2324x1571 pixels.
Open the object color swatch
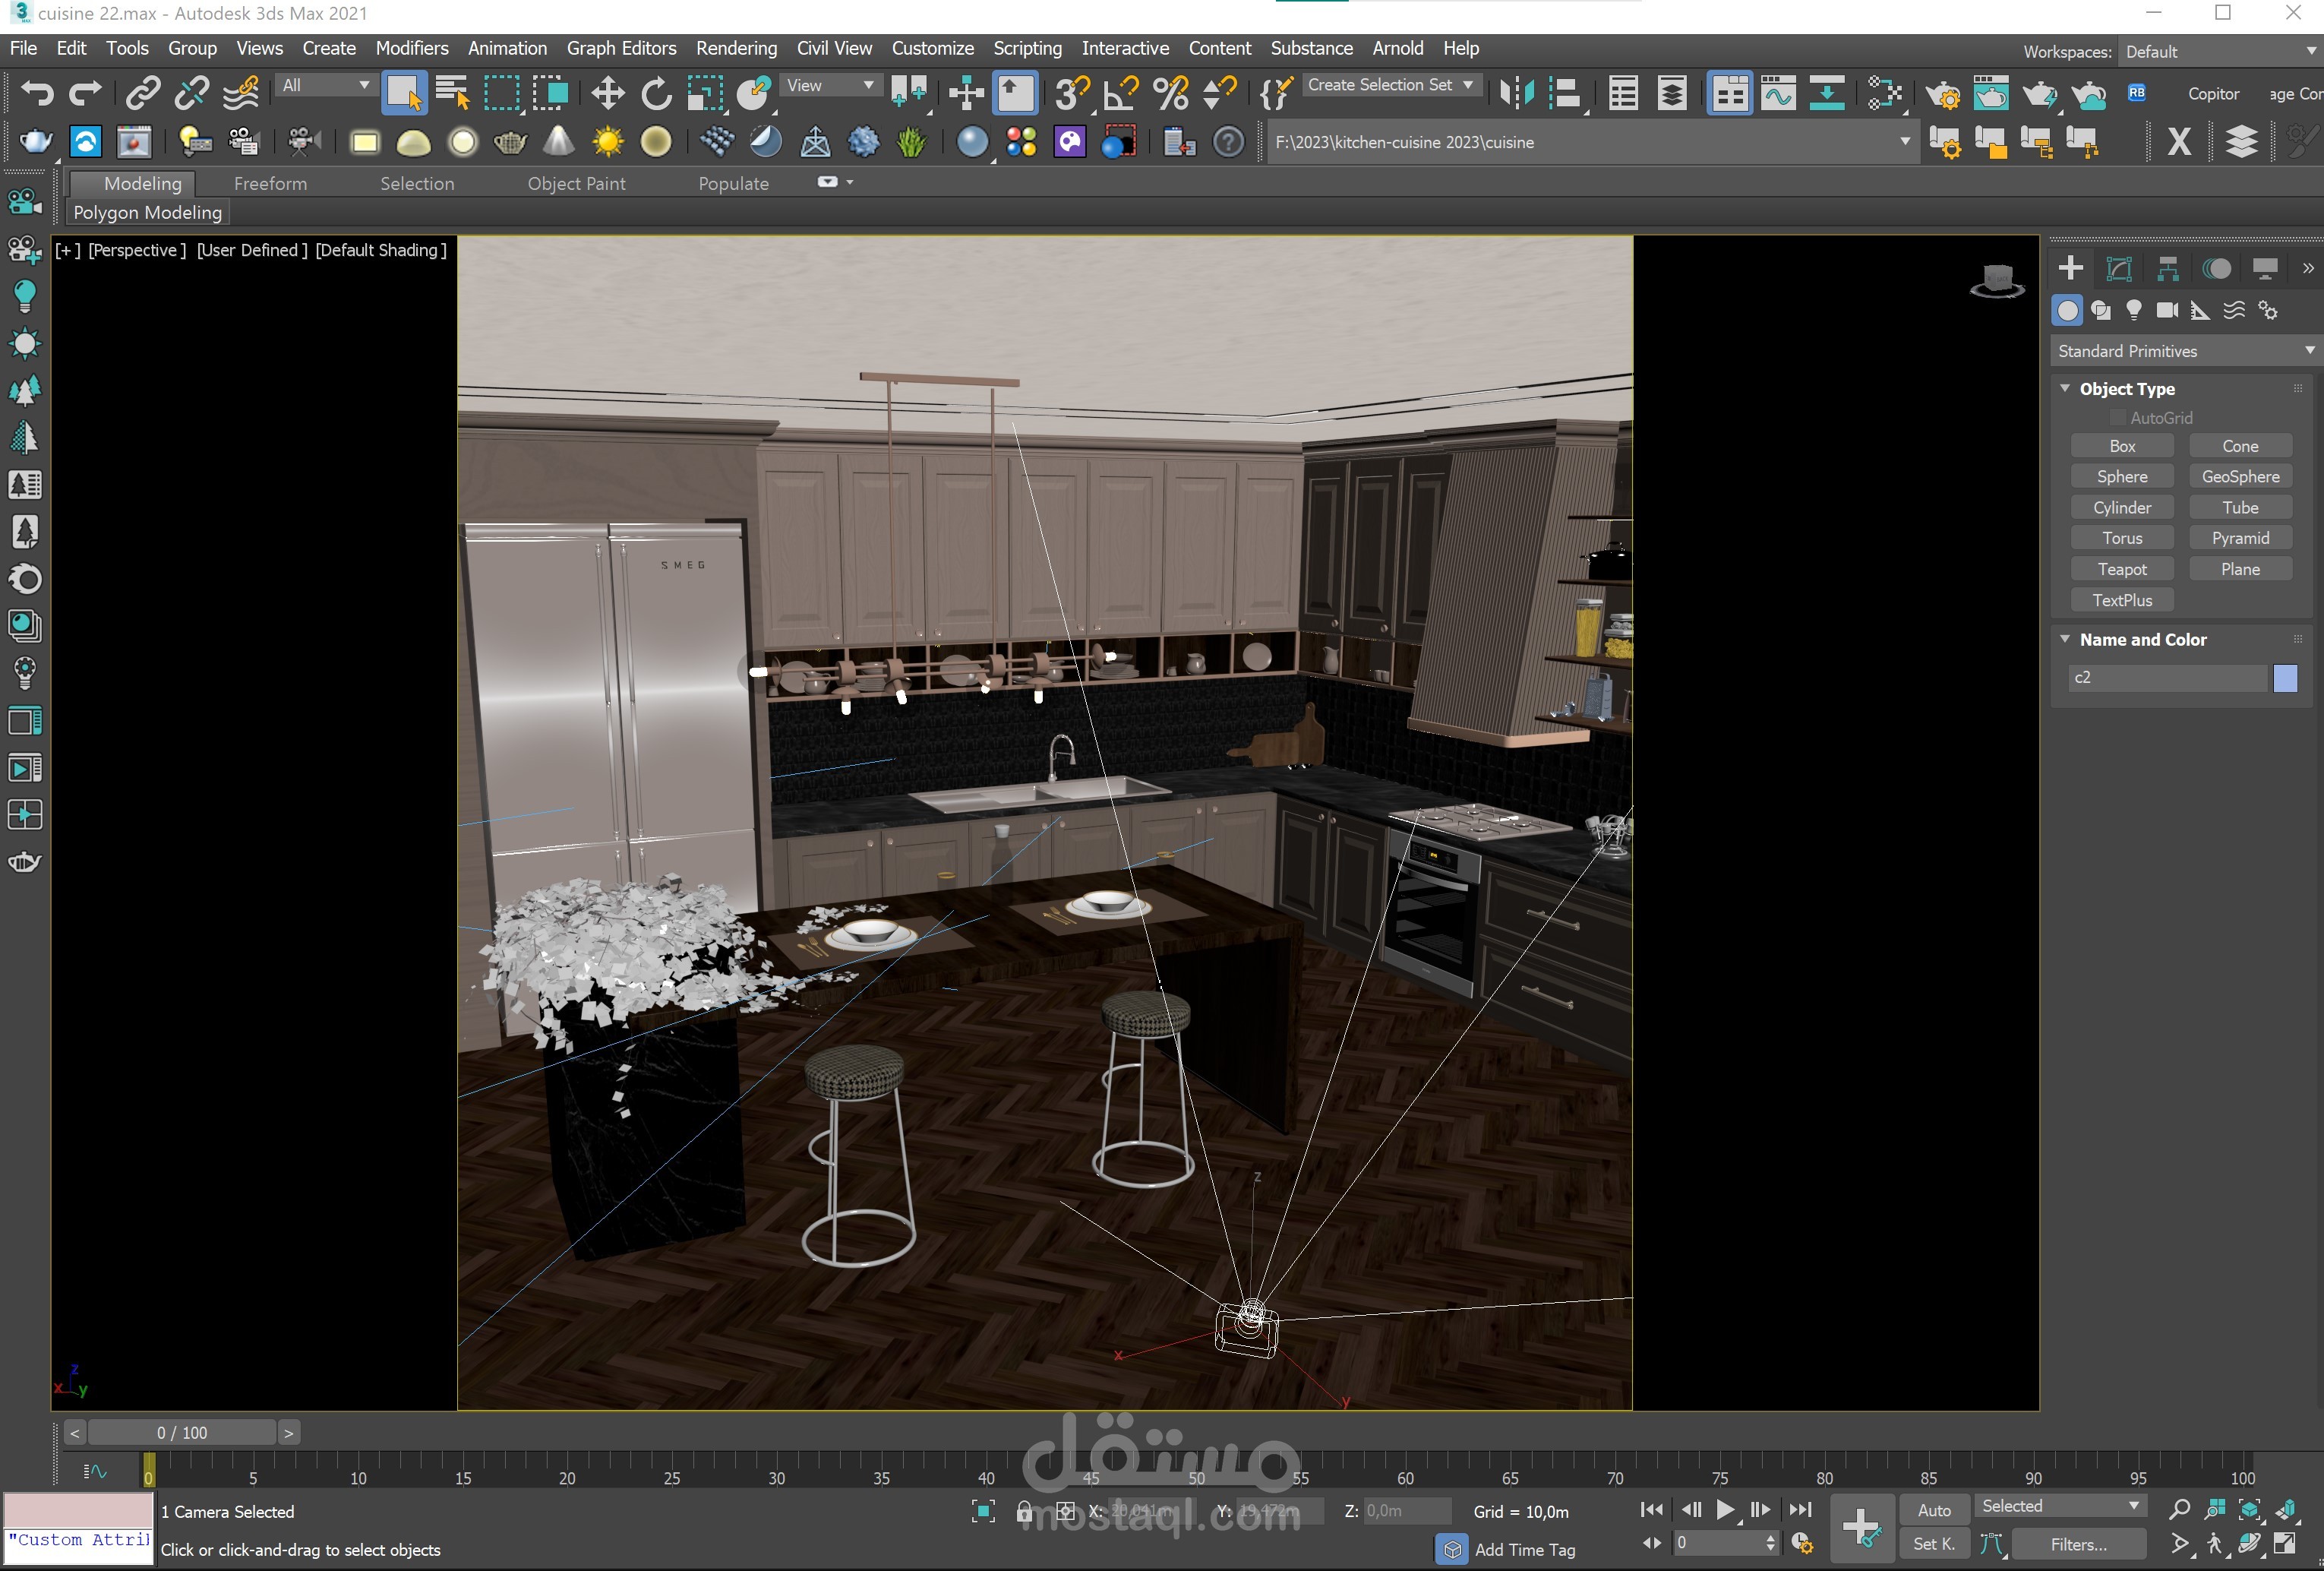pos(2285,677)
